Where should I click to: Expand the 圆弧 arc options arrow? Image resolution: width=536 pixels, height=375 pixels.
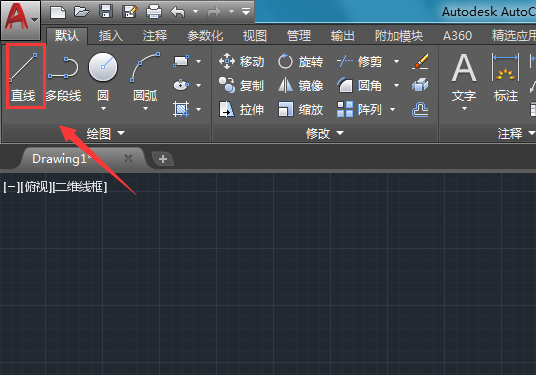point(145,108)
